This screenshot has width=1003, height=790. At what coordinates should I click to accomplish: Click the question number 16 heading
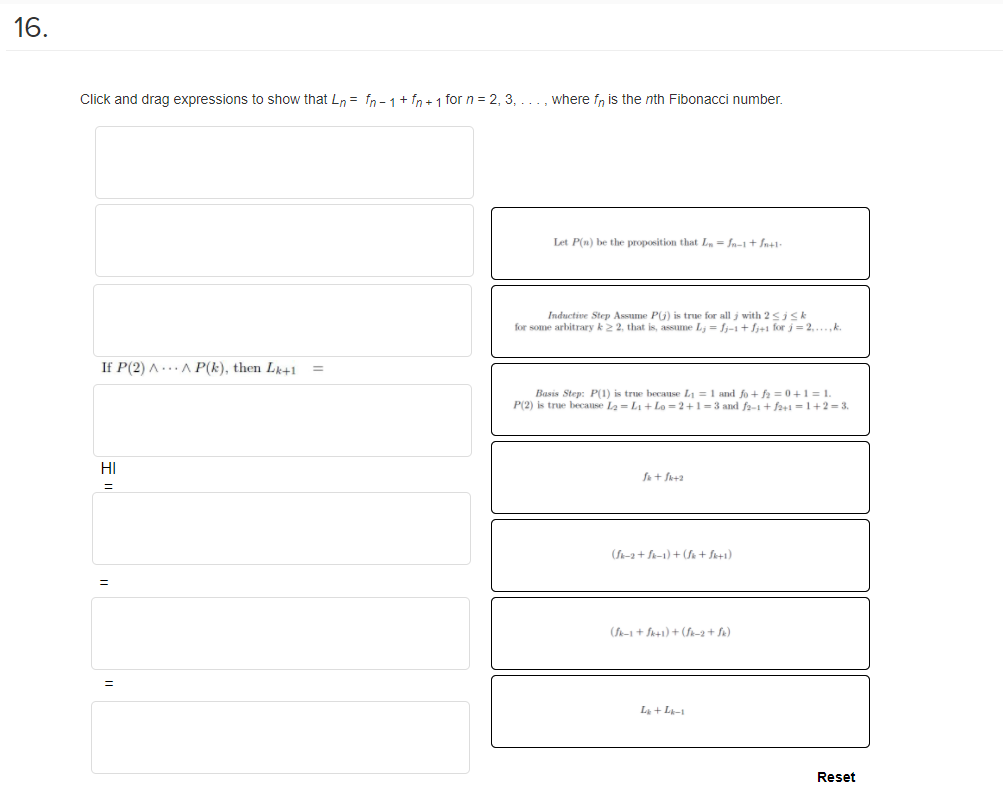30,28
